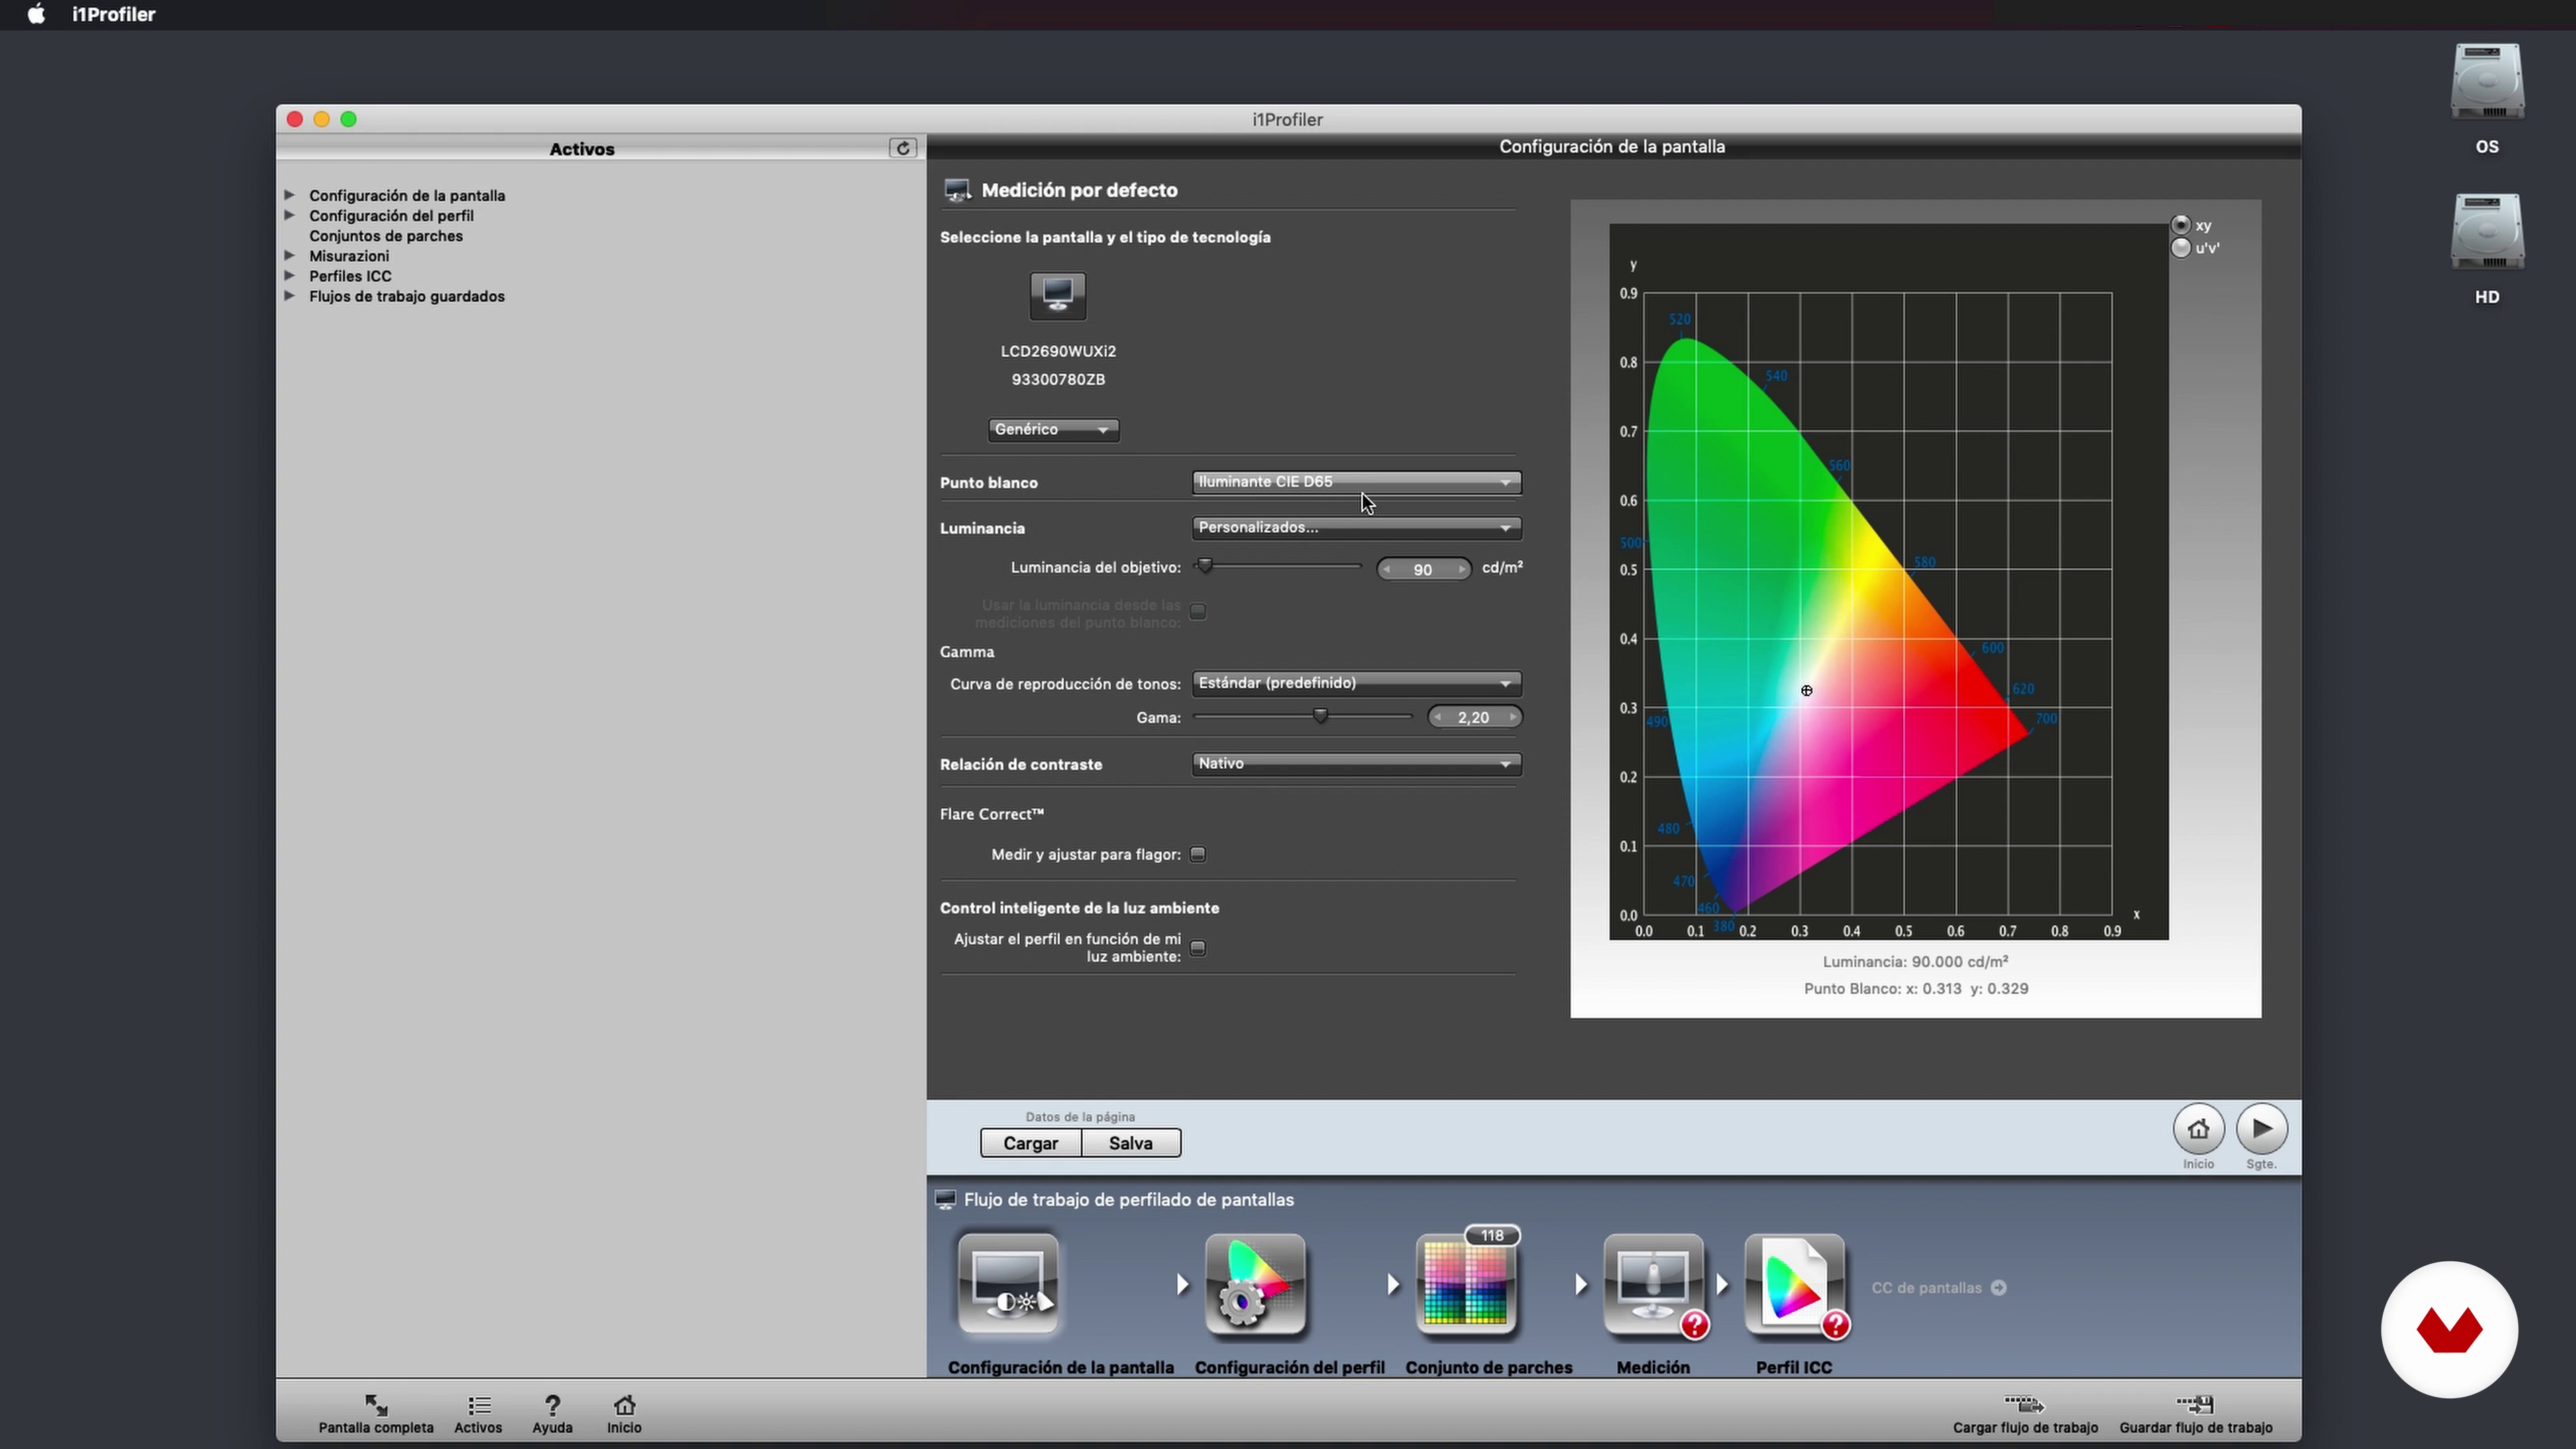
Task: Click Cargar page data button
Action: pos(1030,1143)
